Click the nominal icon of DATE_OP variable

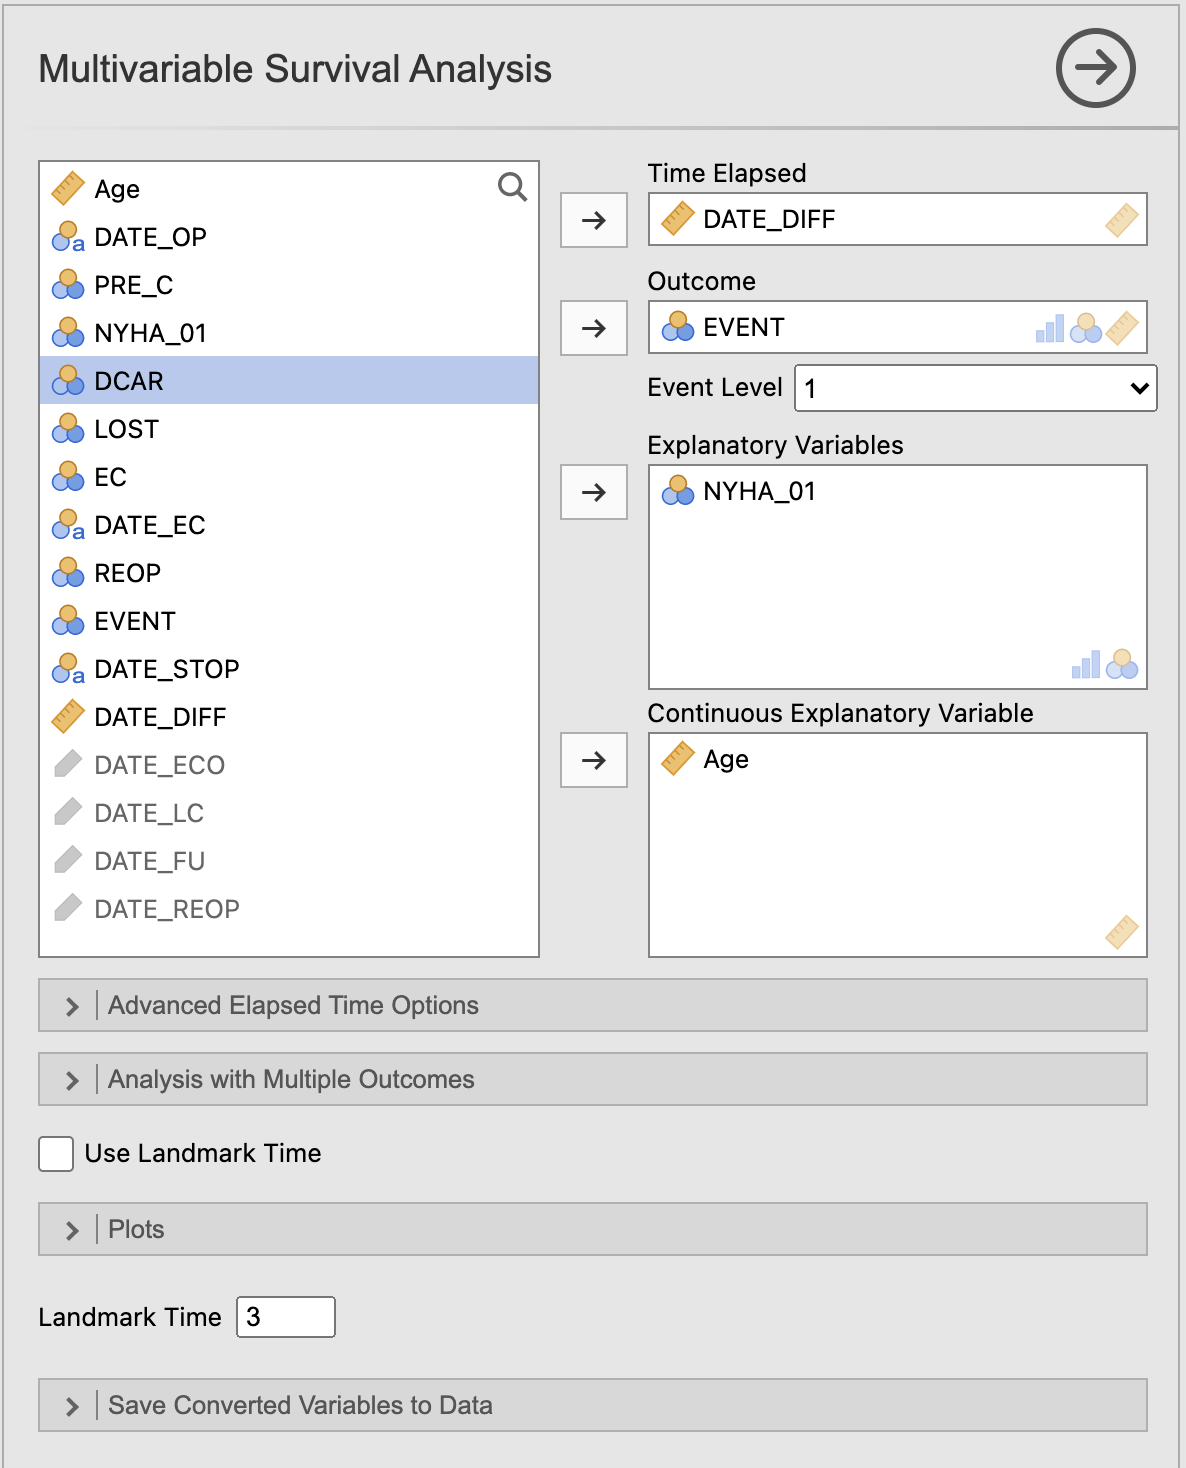68,237
